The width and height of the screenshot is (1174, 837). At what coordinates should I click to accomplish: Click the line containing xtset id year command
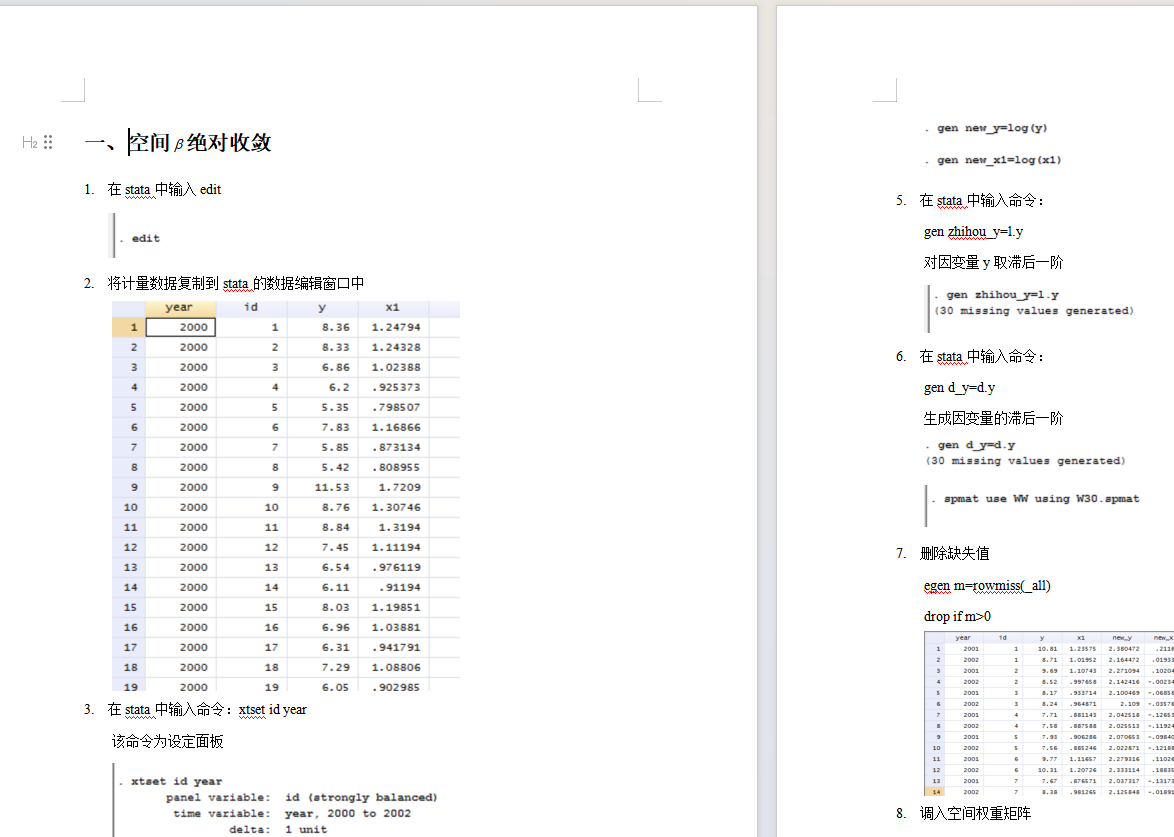click(207, 710)
